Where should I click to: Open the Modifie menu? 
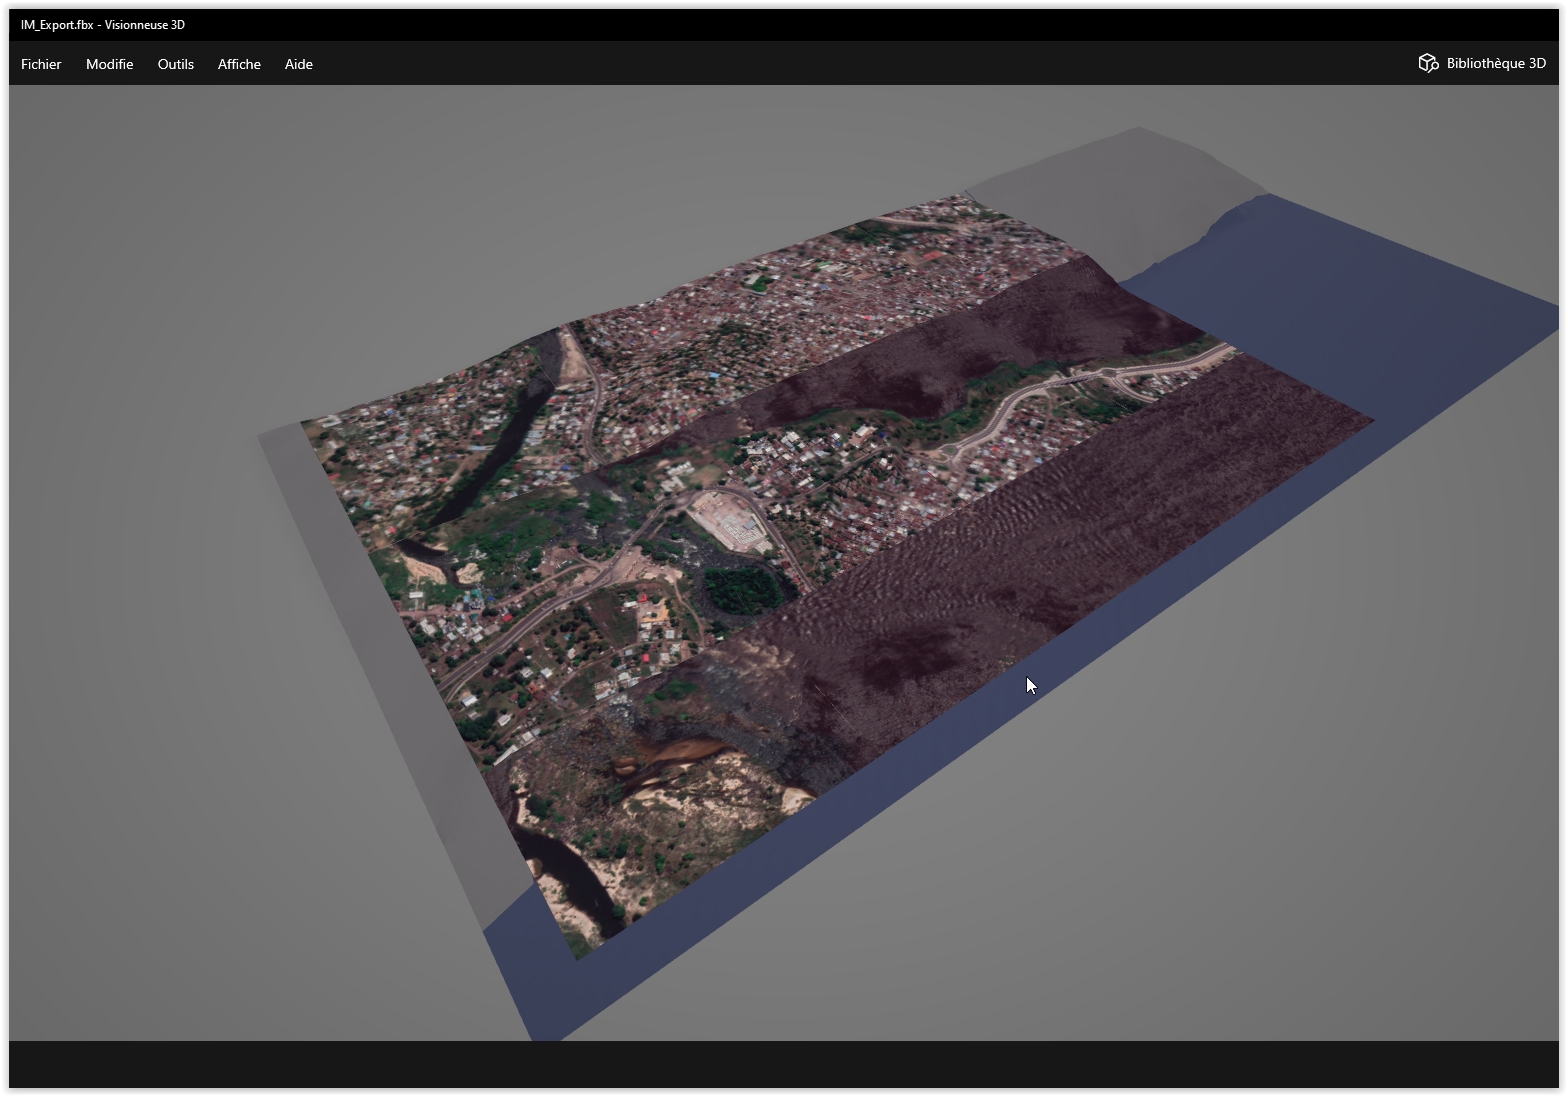click(109, 64)
